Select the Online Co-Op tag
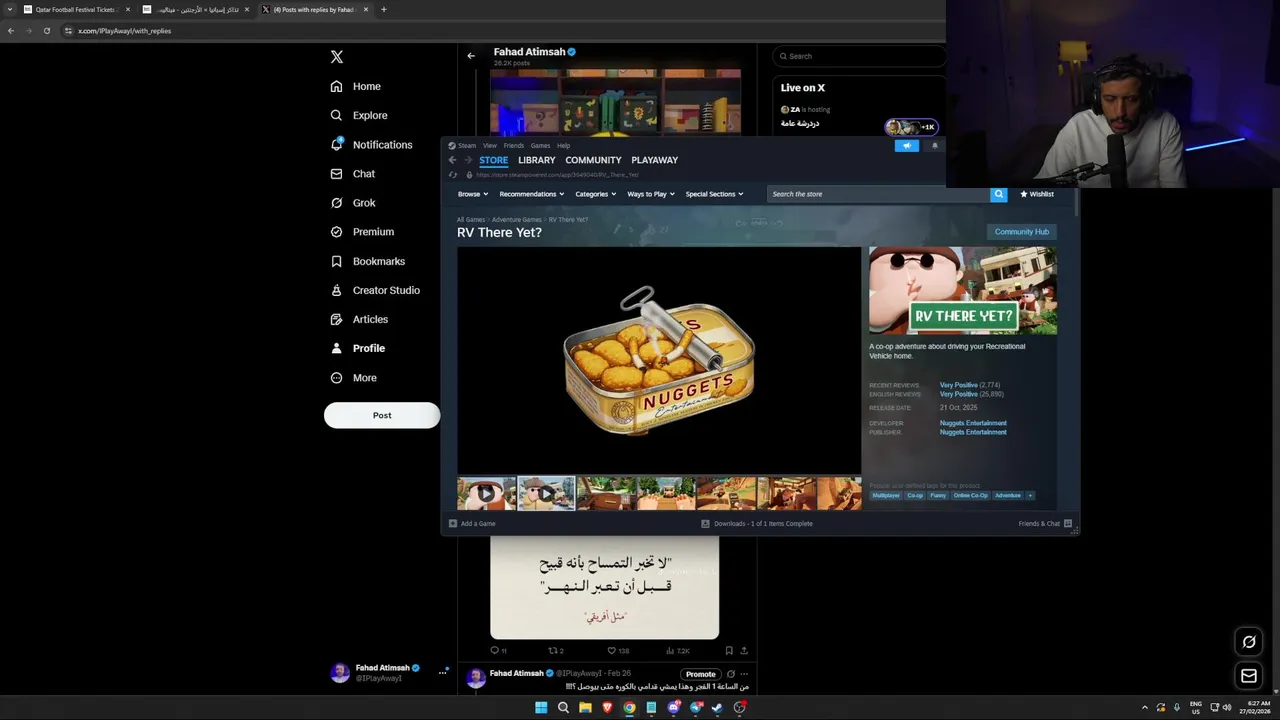The width and height of the screenshot is (1280, 720). (x=970, y=496)
